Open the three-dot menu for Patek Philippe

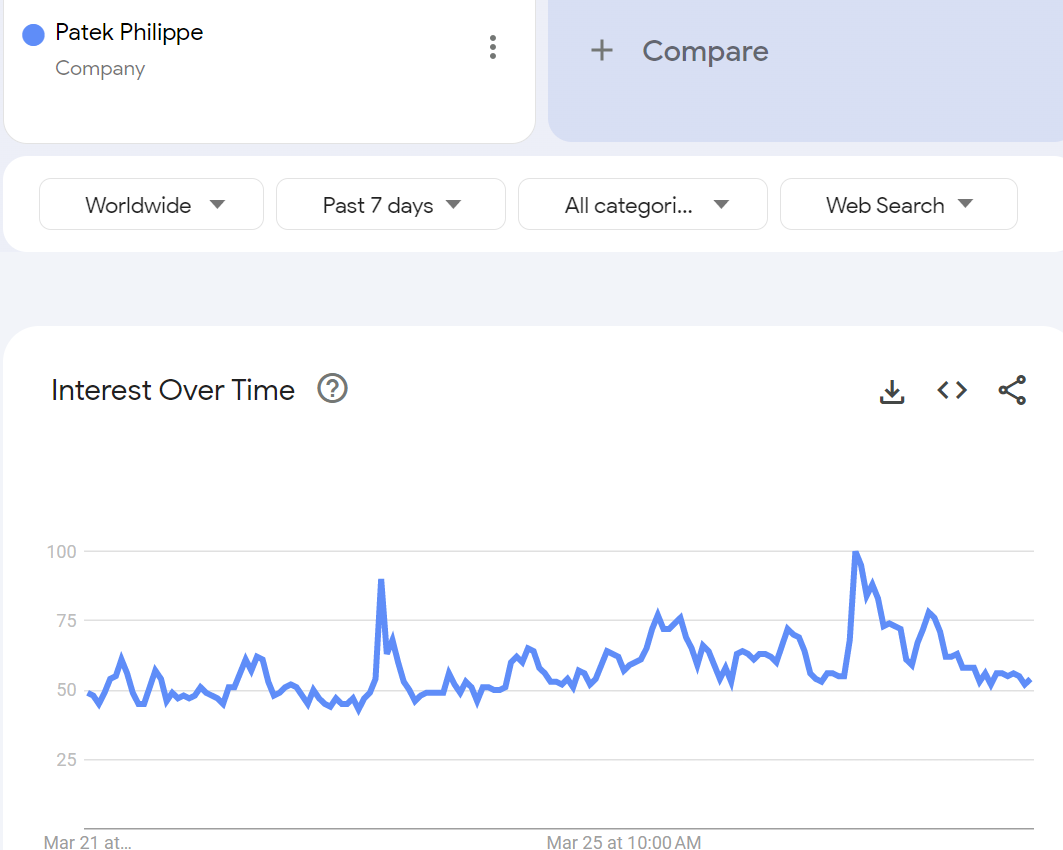[x=492, y=47]
